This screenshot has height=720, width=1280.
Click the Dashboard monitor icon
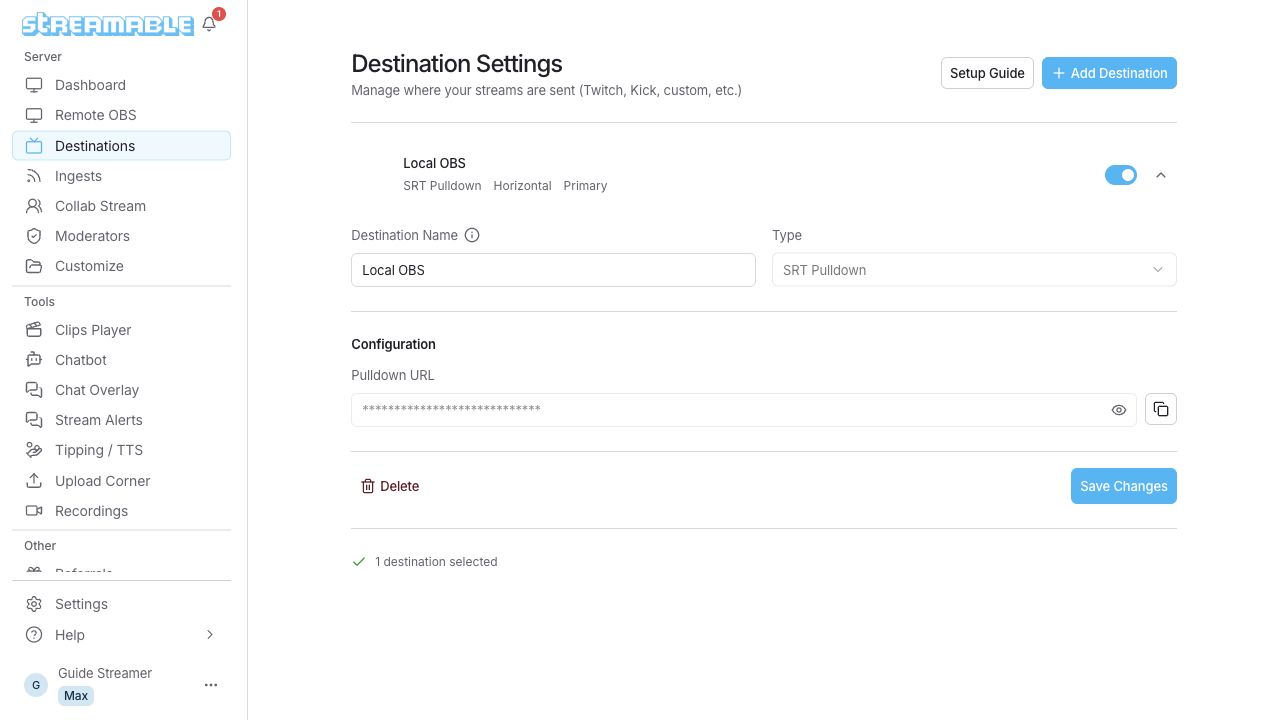(34, 85)
